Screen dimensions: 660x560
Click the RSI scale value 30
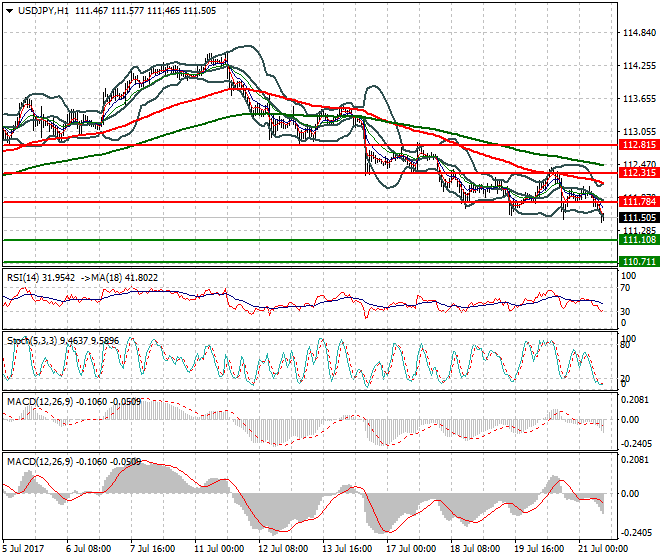pos(625,312)
